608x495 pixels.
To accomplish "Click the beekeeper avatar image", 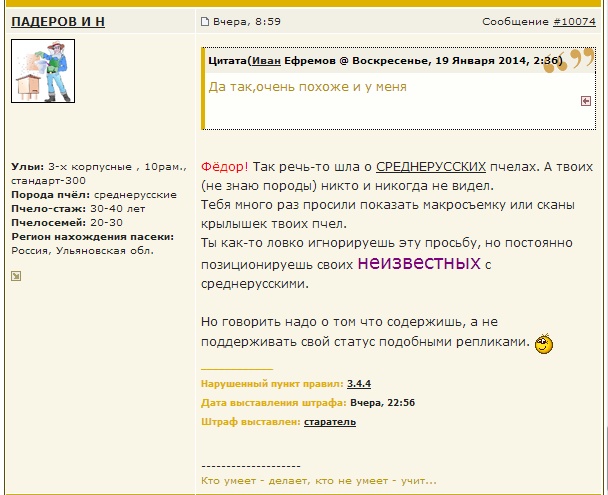I will point(43,71).
